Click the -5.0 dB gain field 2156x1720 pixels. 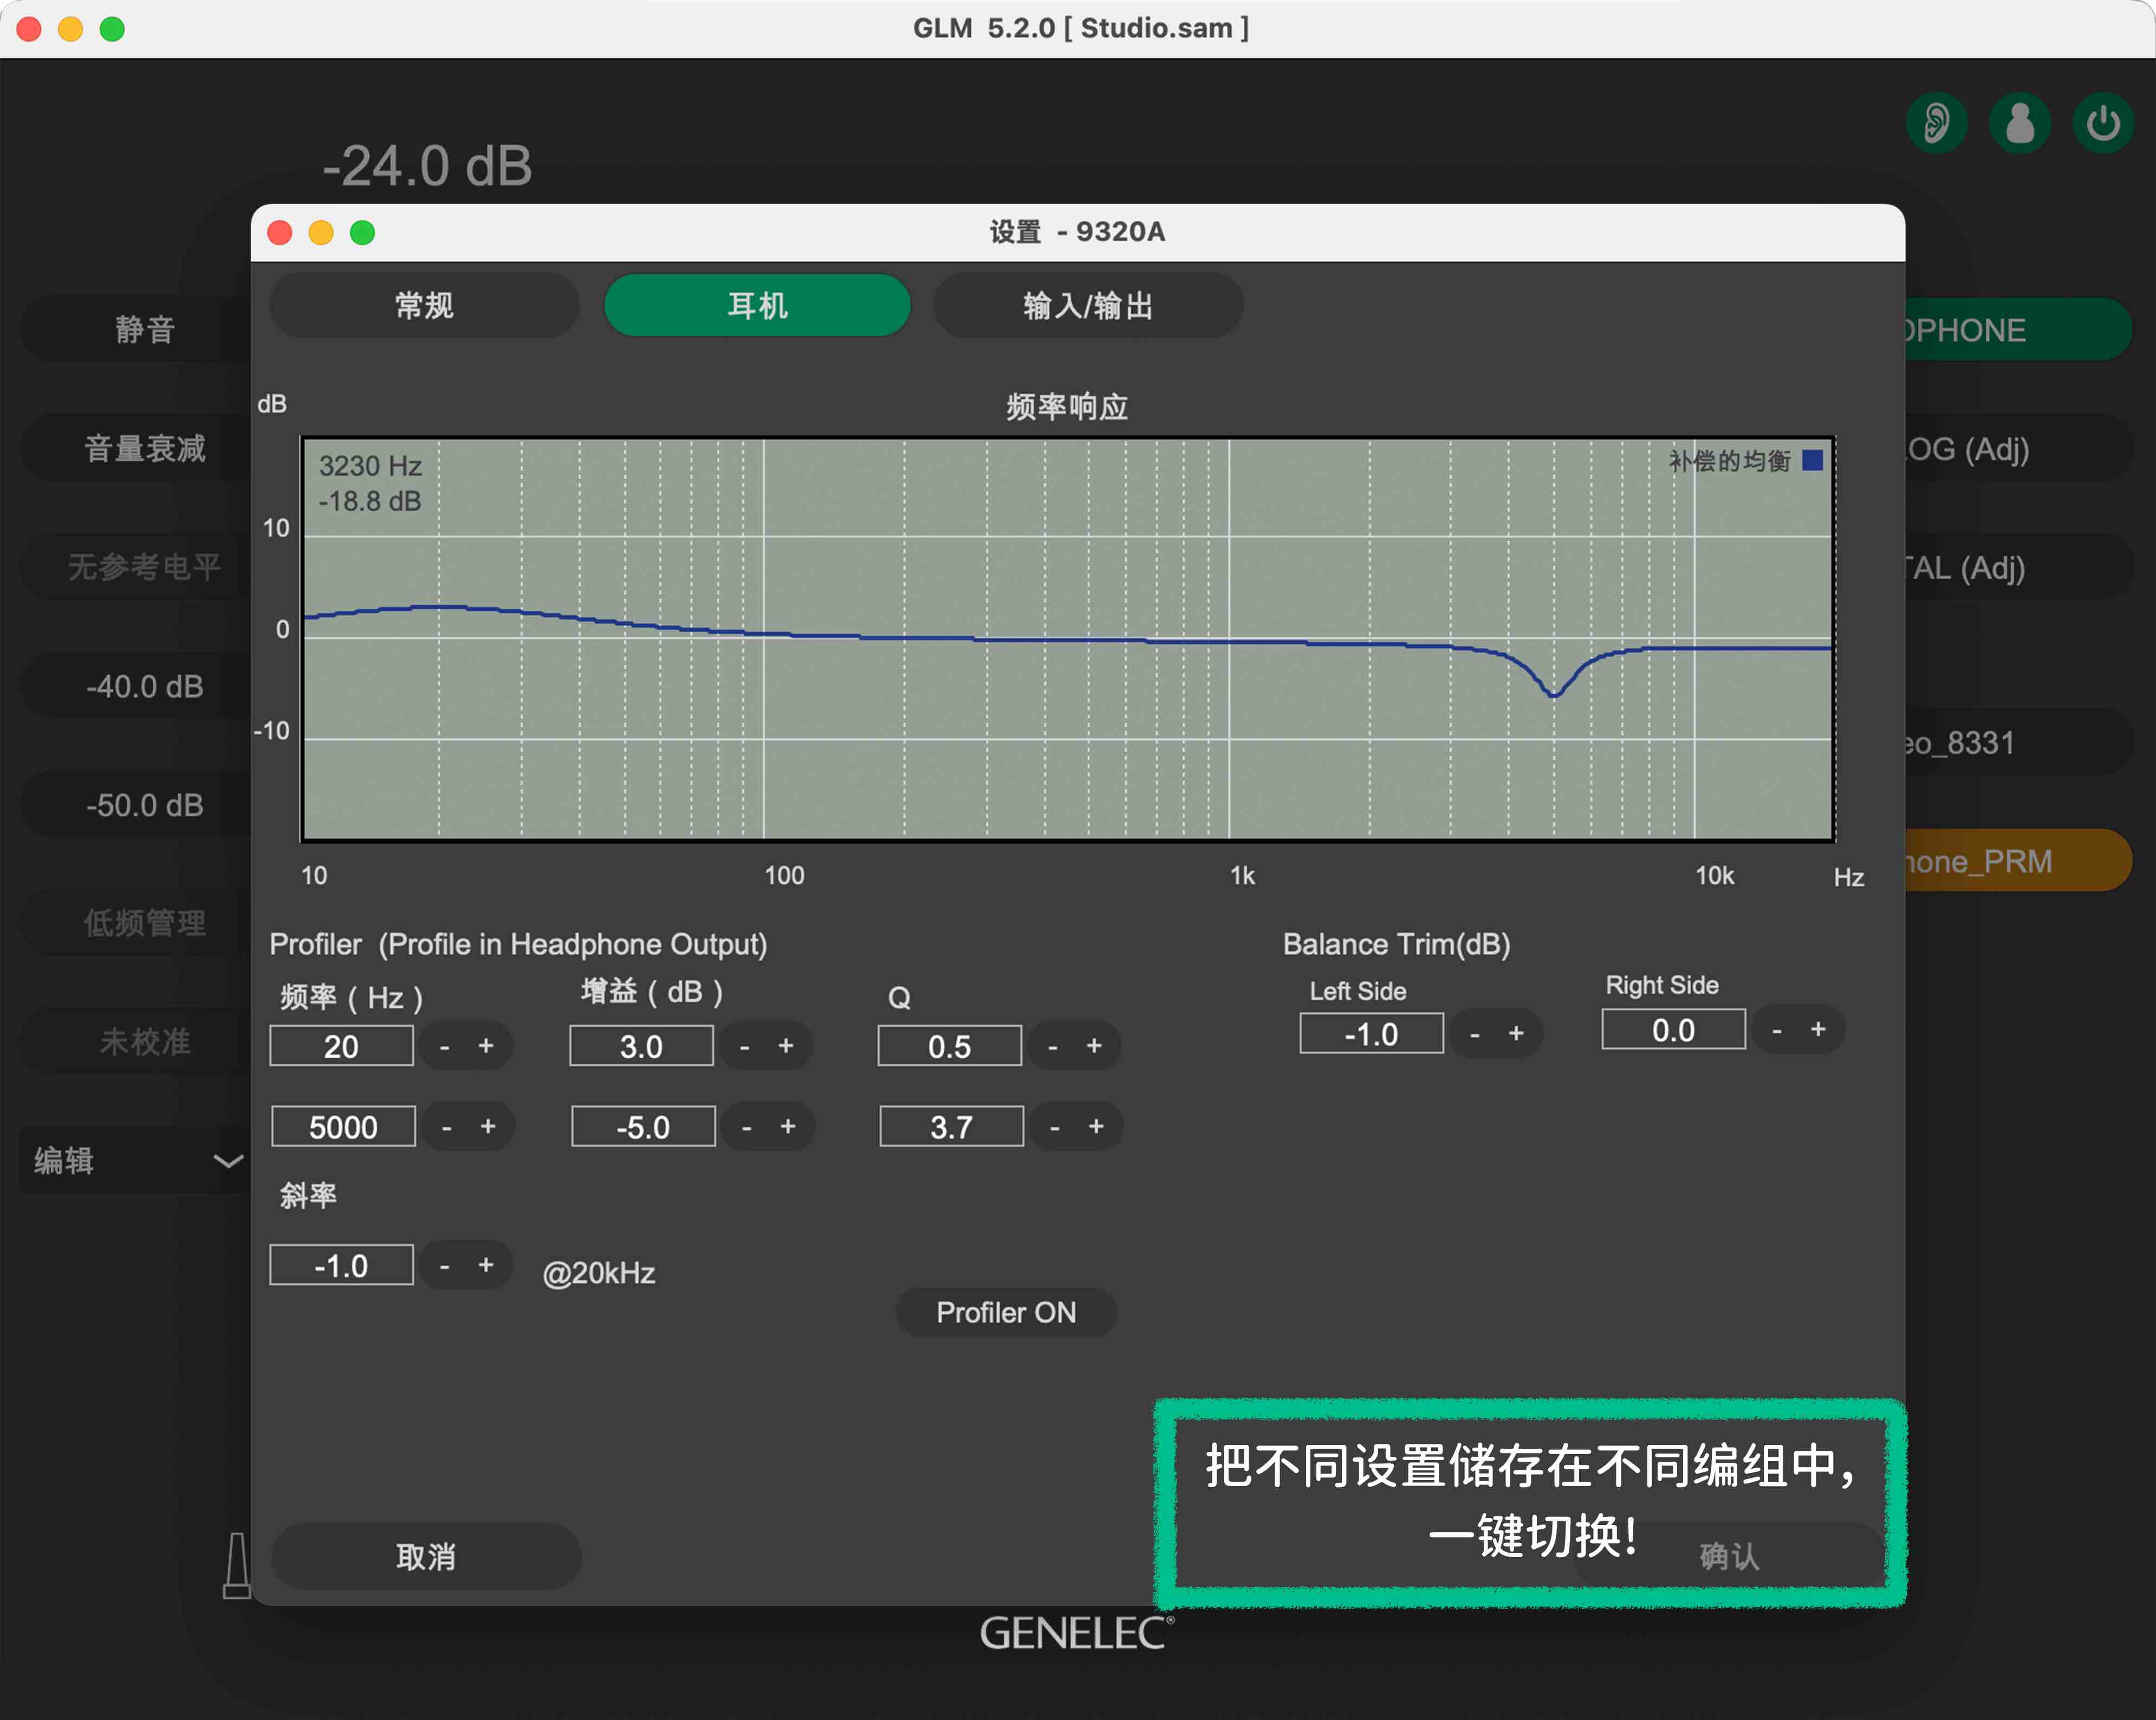643,1127
